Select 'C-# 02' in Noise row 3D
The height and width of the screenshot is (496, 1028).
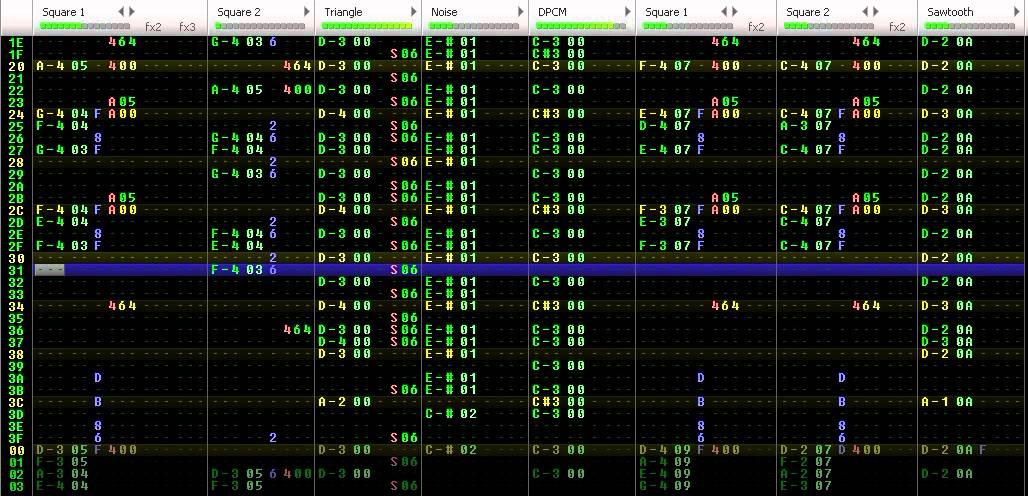pos(451,414)
